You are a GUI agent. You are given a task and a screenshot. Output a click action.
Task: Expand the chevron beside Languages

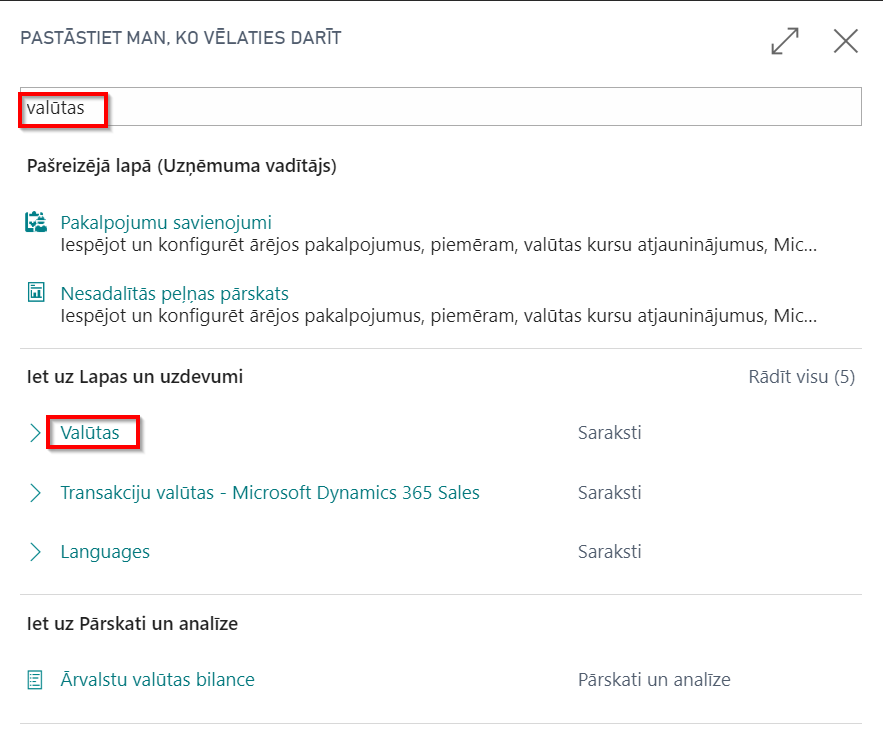click(35, 551)
